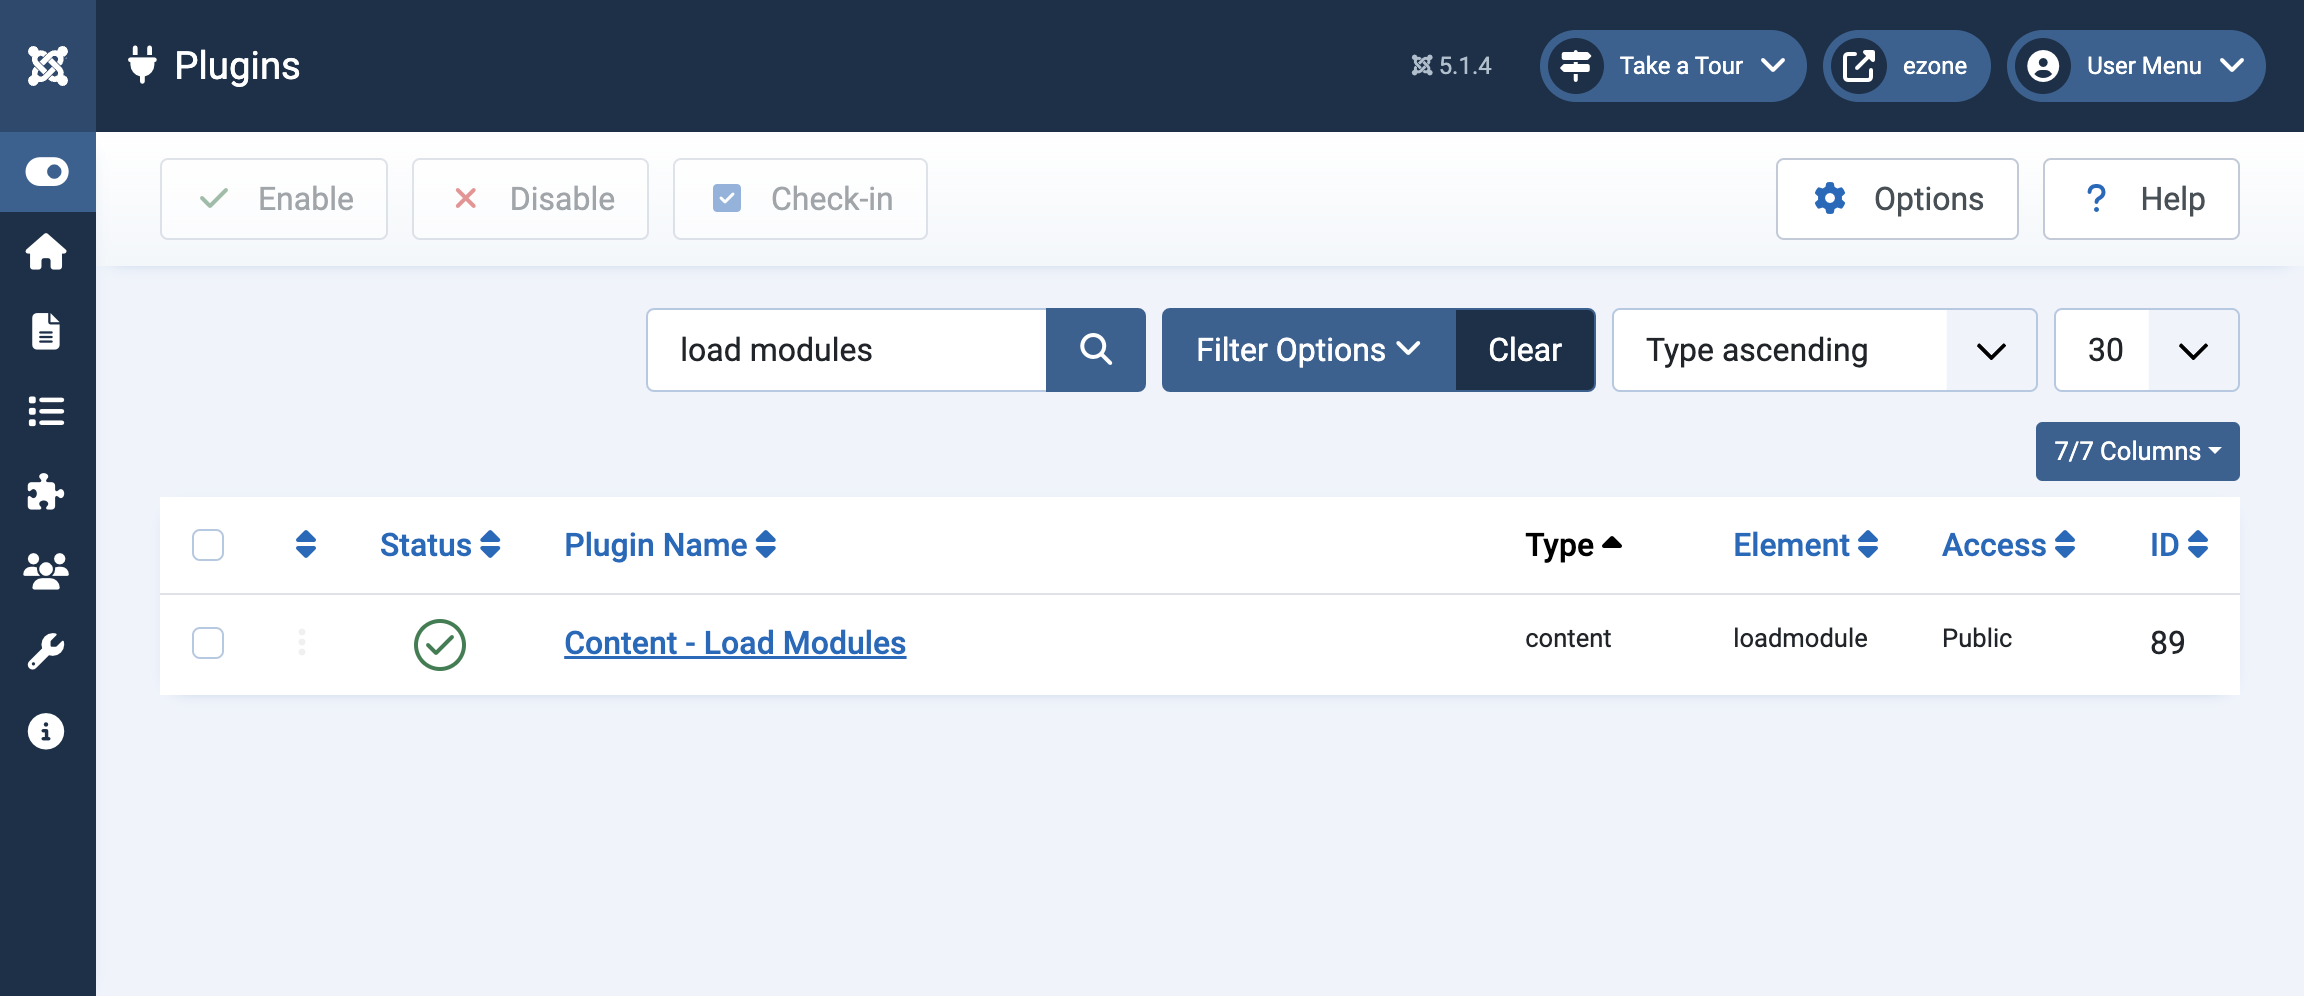The width and height of the screenshot is (2304, 996).
Task: Click the Clear button to reset filters
Action: (x=1524, y=350)
